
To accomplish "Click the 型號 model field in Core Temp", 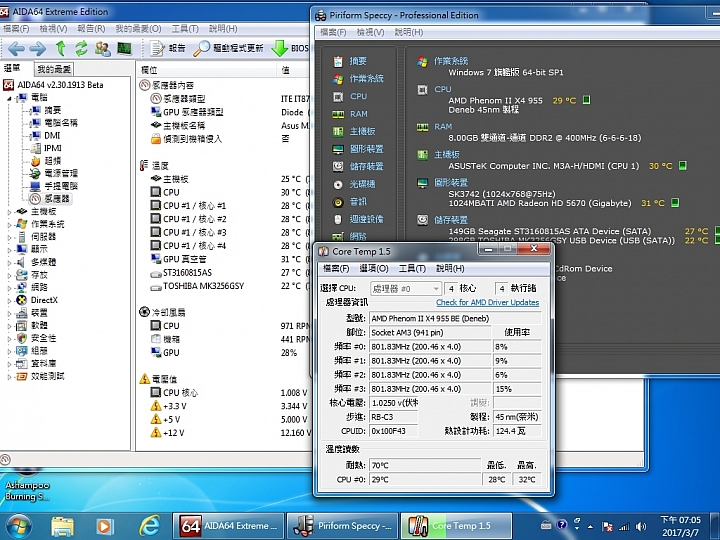I will 455,319.
